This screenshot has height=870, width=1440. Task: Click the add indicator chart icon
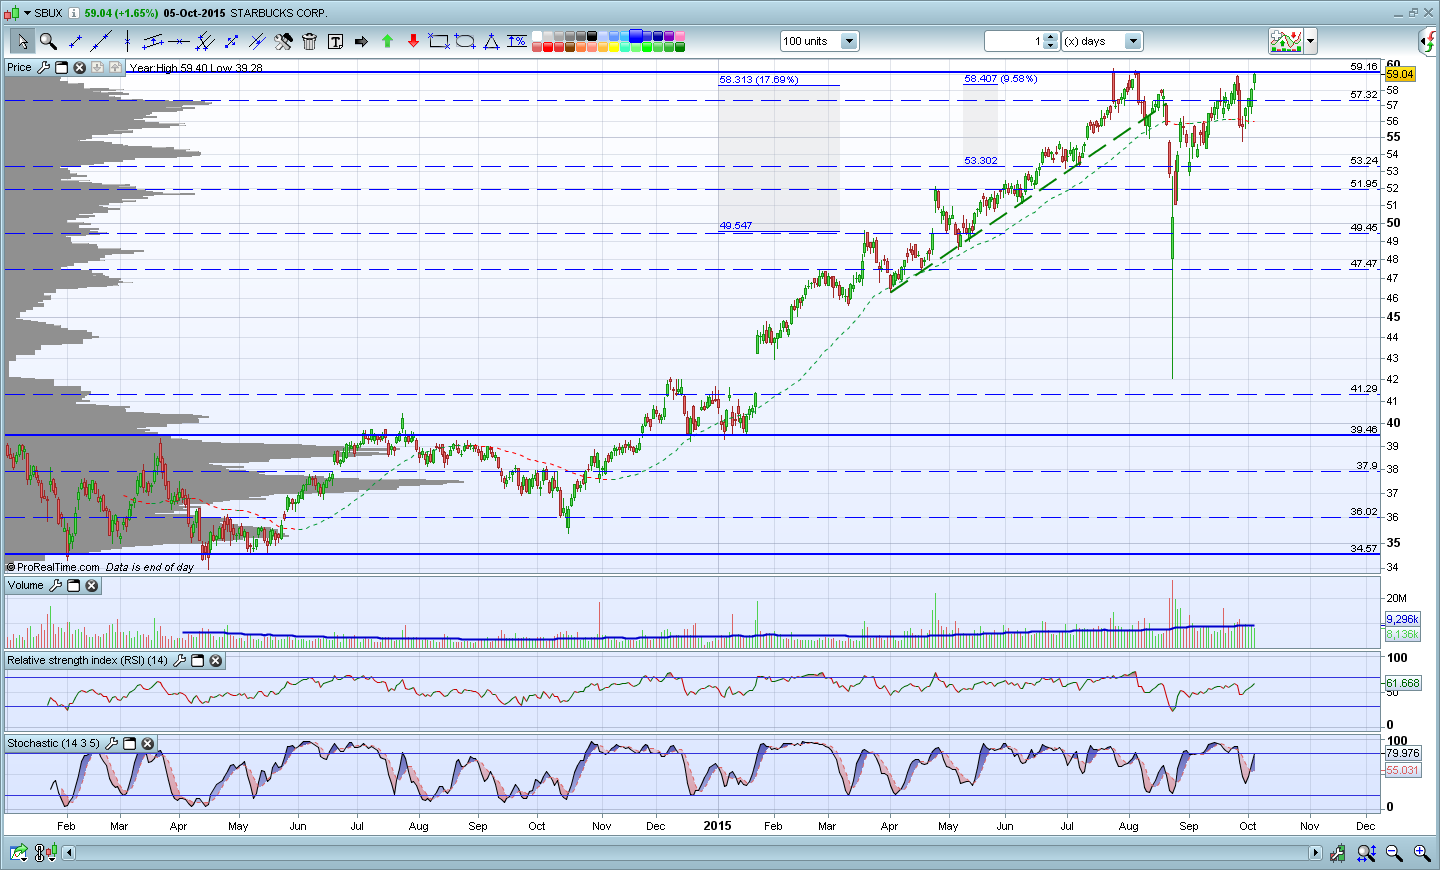click(1285, 41)
